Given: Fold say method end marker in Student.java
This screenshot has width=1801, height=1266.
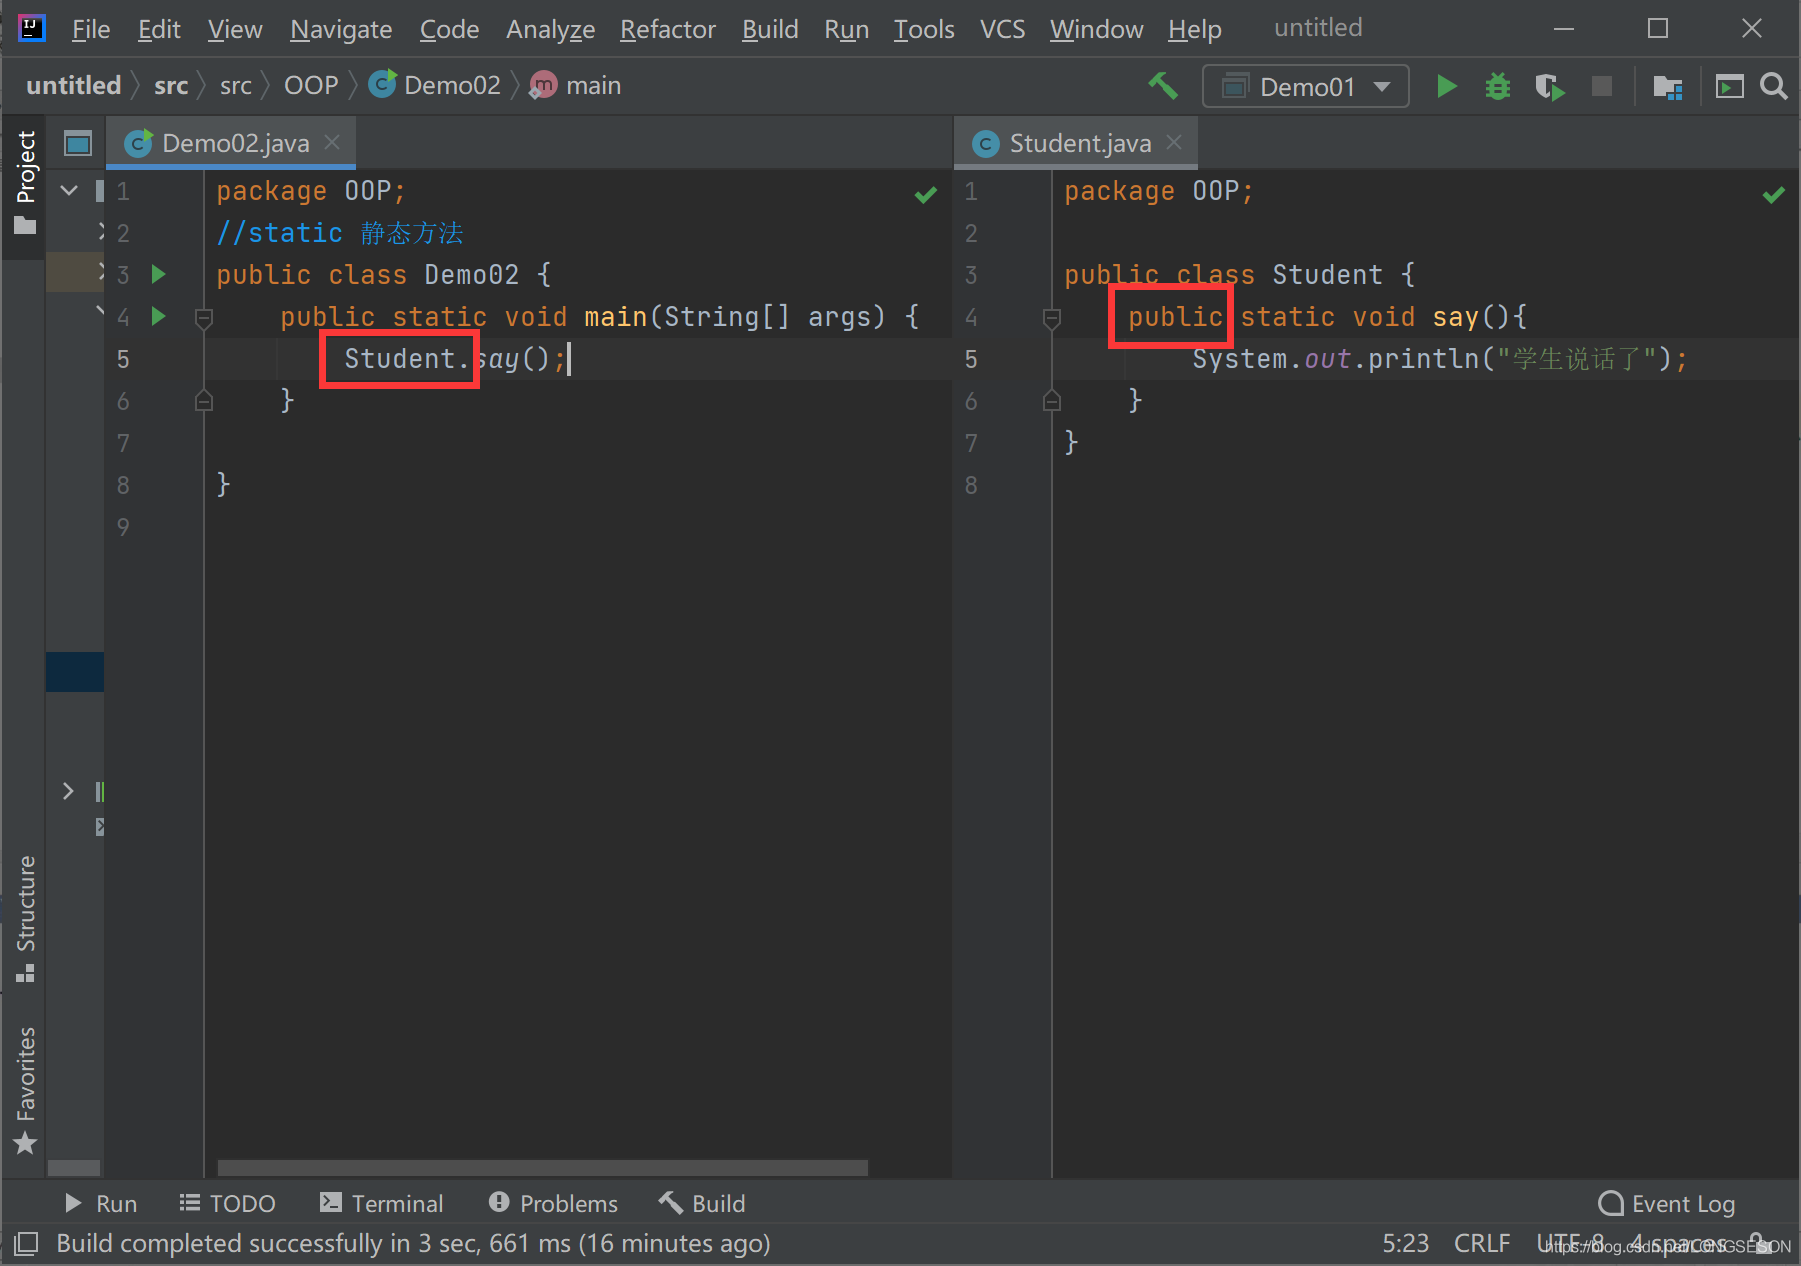Looking at the screenshot, I should [x=1052, y=401].
